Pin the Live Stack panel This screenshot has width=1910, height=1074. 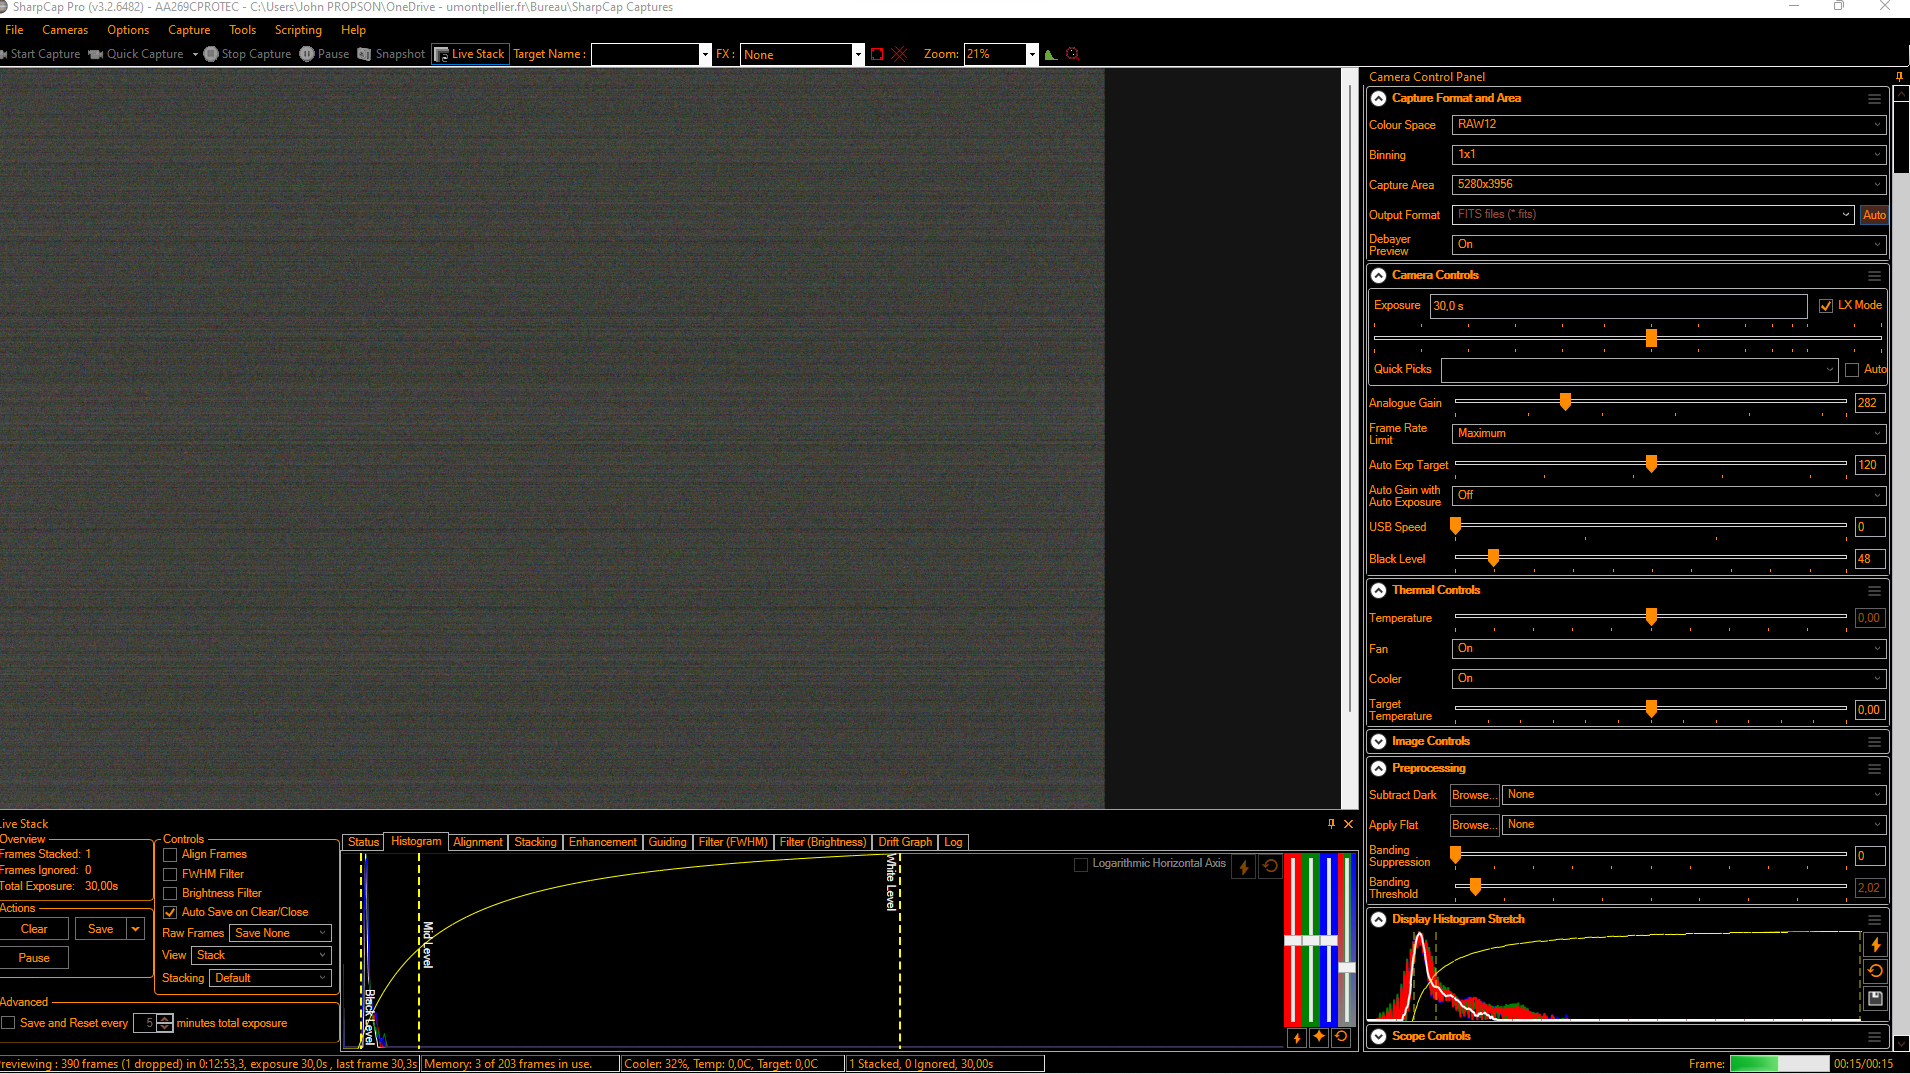tap(1331, 823)
